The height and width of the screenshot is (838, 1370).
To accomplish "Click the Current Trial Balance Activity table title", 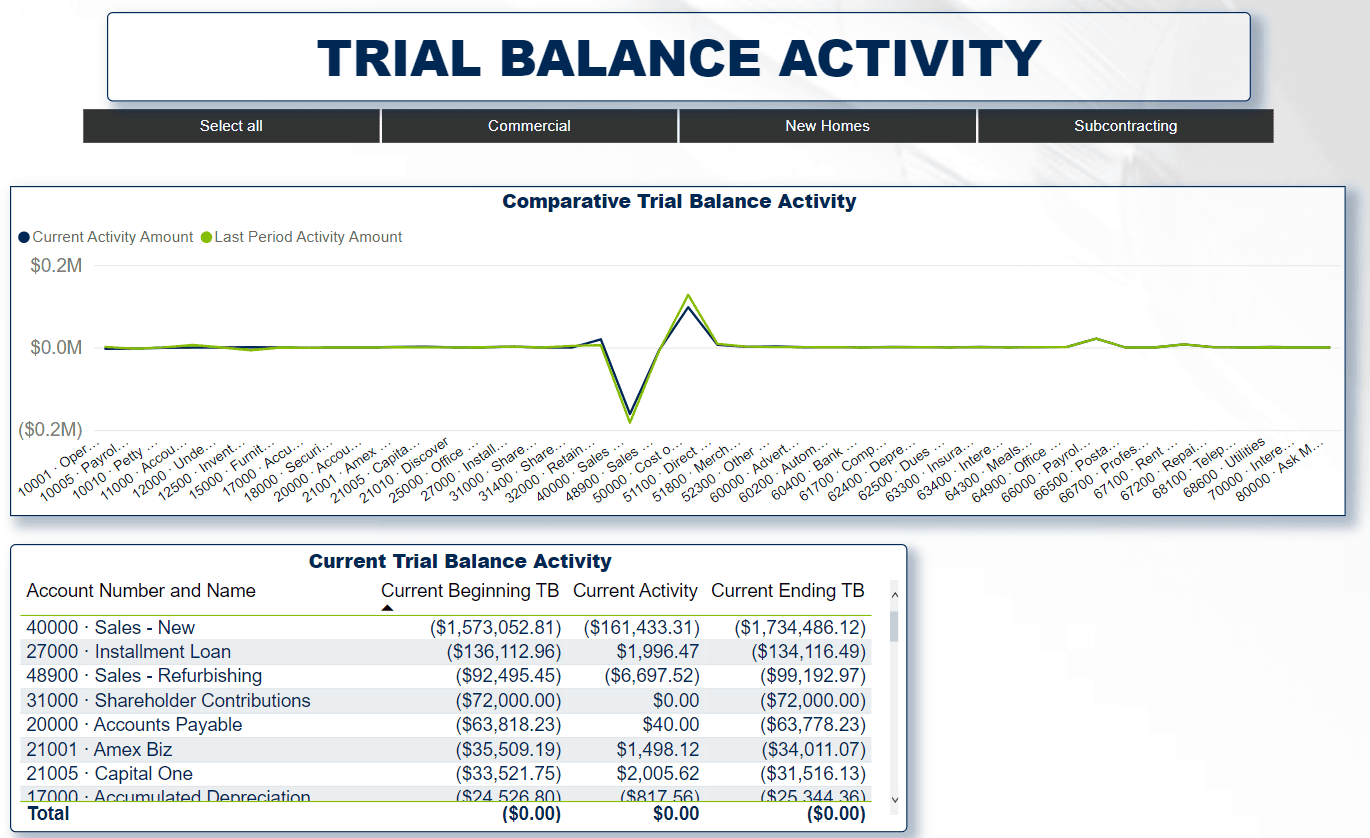I will 460,561.
